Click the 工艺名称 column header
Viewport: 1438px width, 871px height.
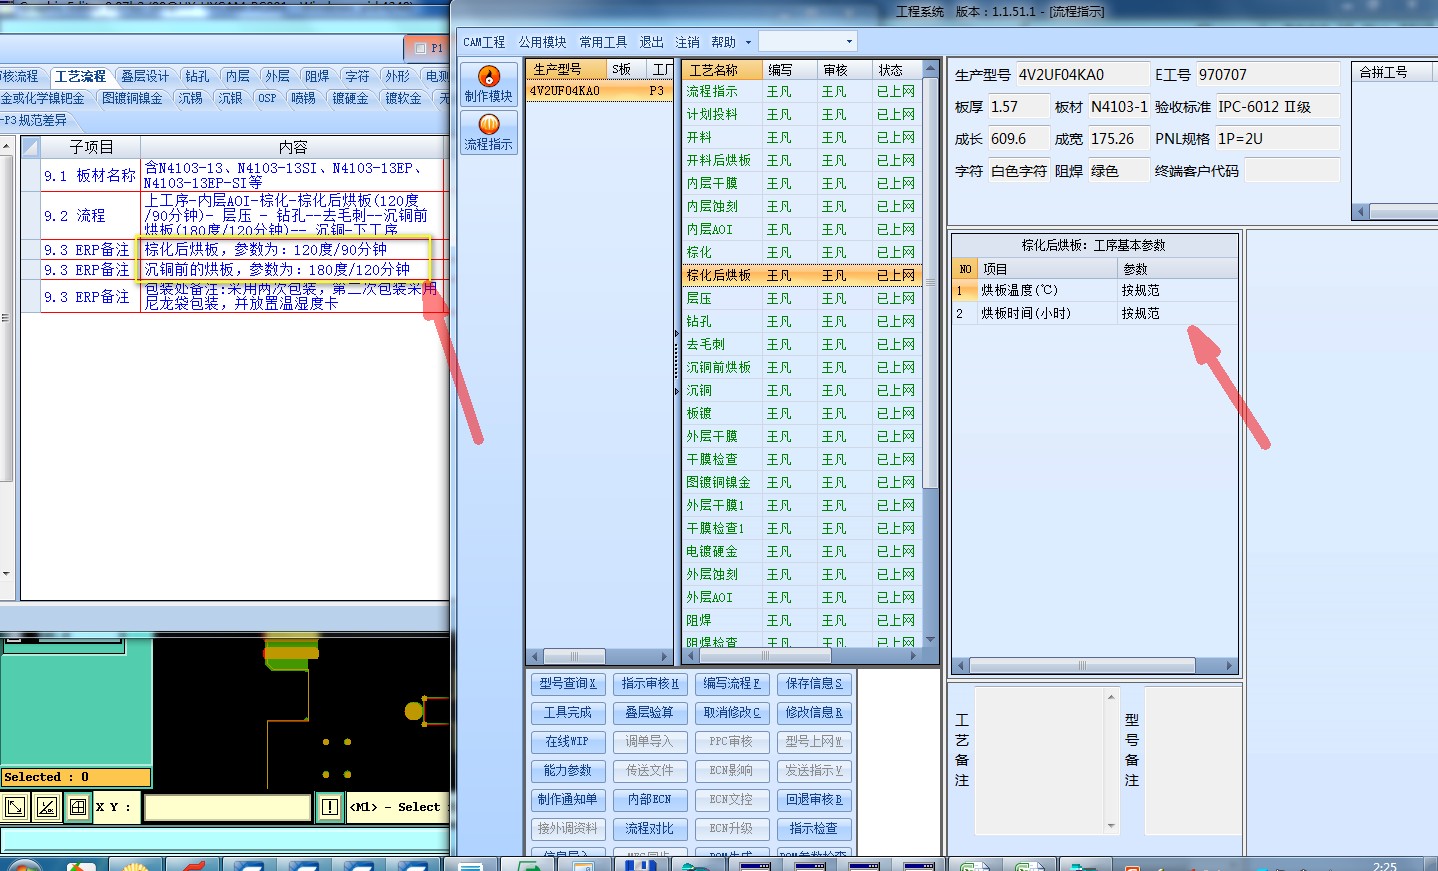point(722,70)
